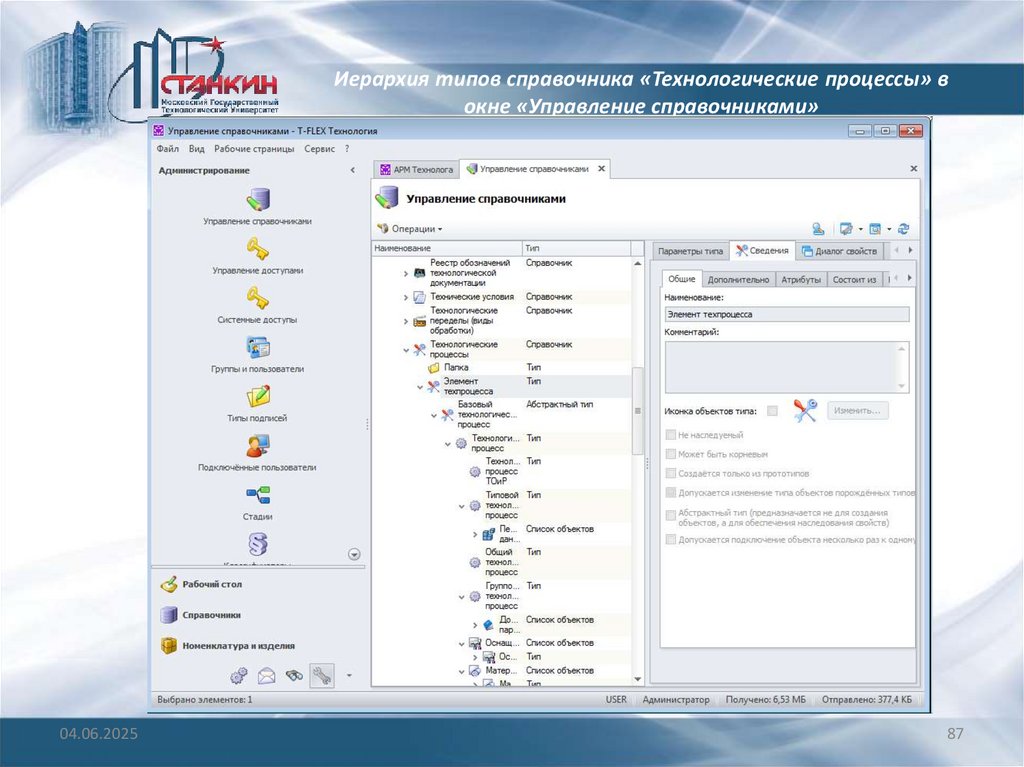The image size is (1024, 767).
Task: Click the Справочники navigation icon
Action: coord(169,615)
